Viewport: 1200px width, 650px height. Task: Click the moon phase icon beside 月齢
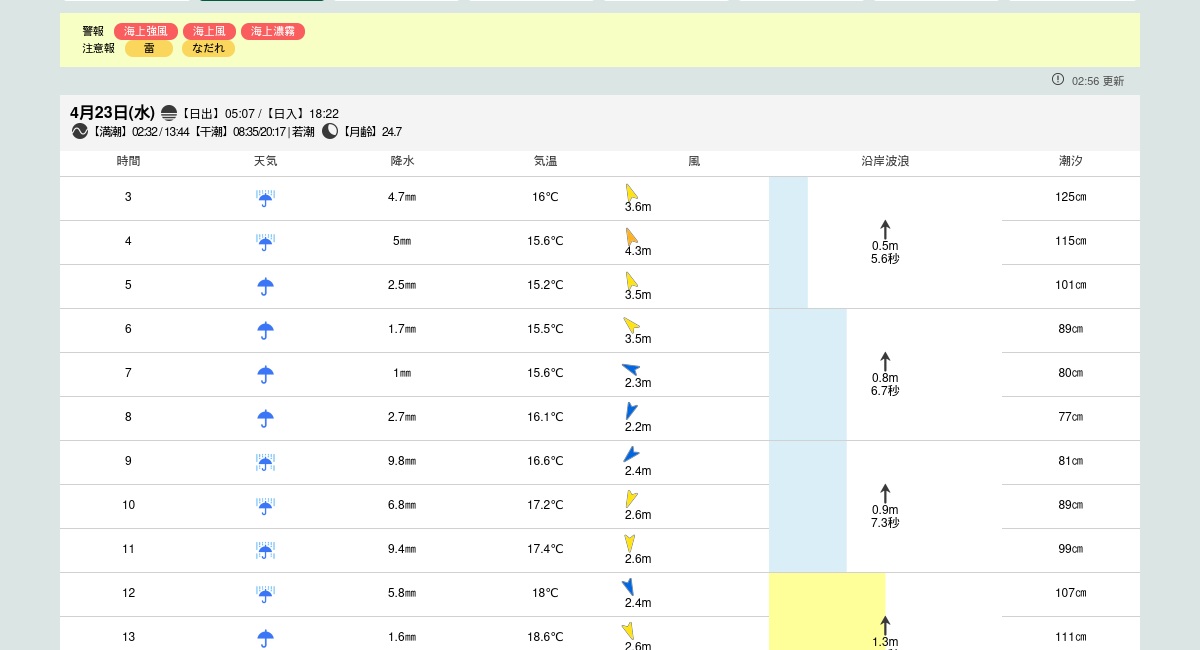click(x=330, y=131)
